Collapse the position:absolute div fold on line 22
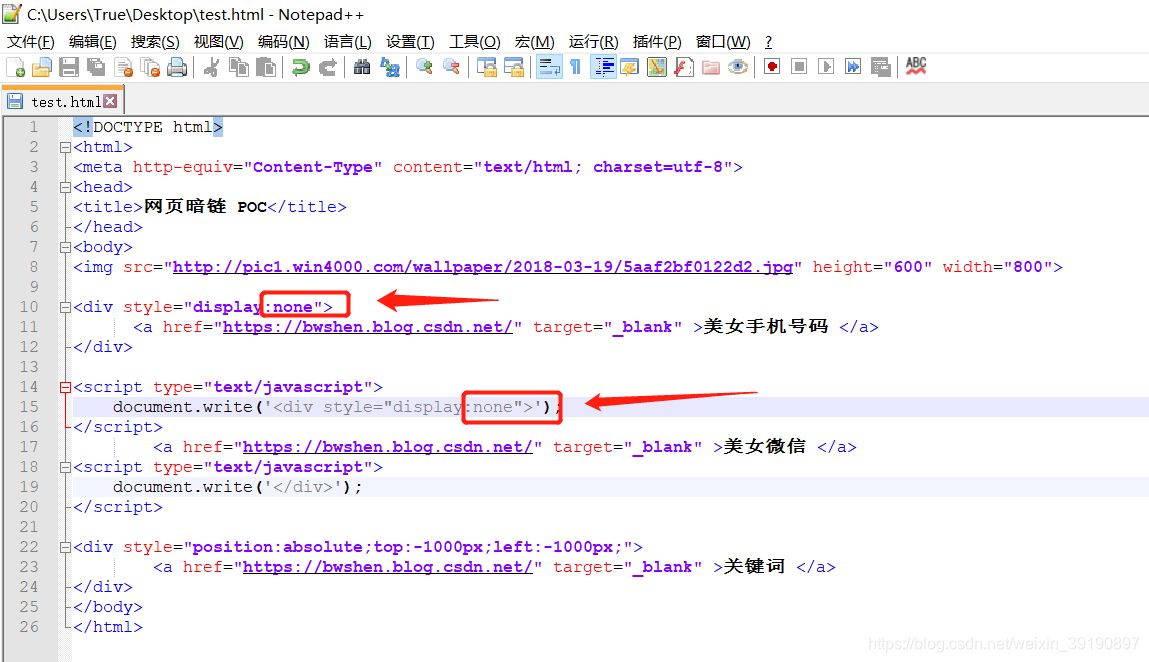 tap(65, 548)
